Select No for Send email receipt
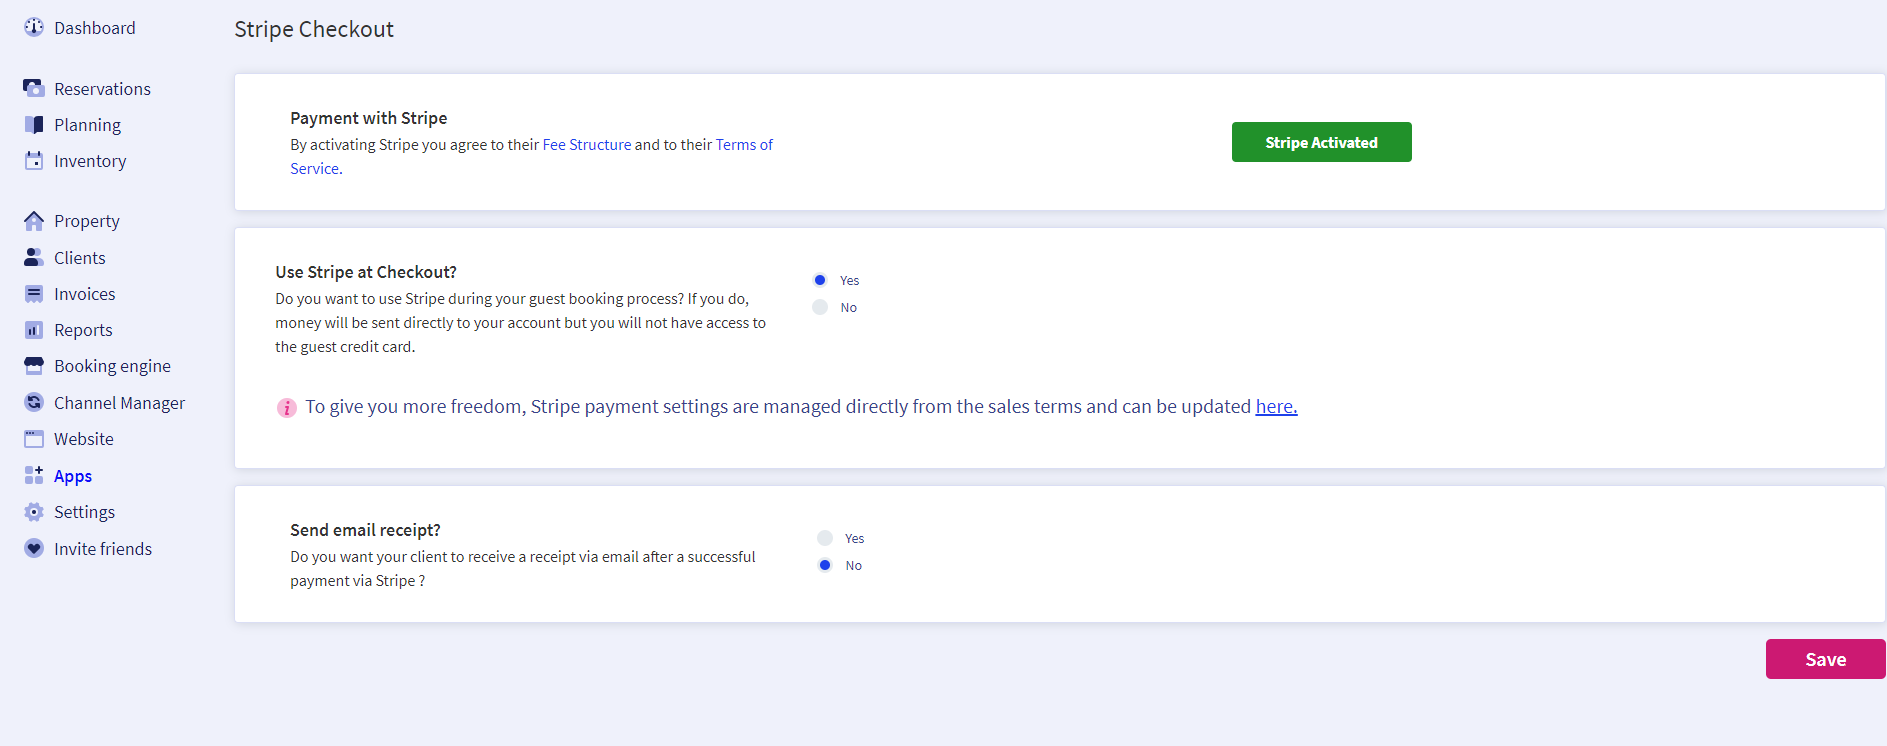 click(x=825, y=565)
